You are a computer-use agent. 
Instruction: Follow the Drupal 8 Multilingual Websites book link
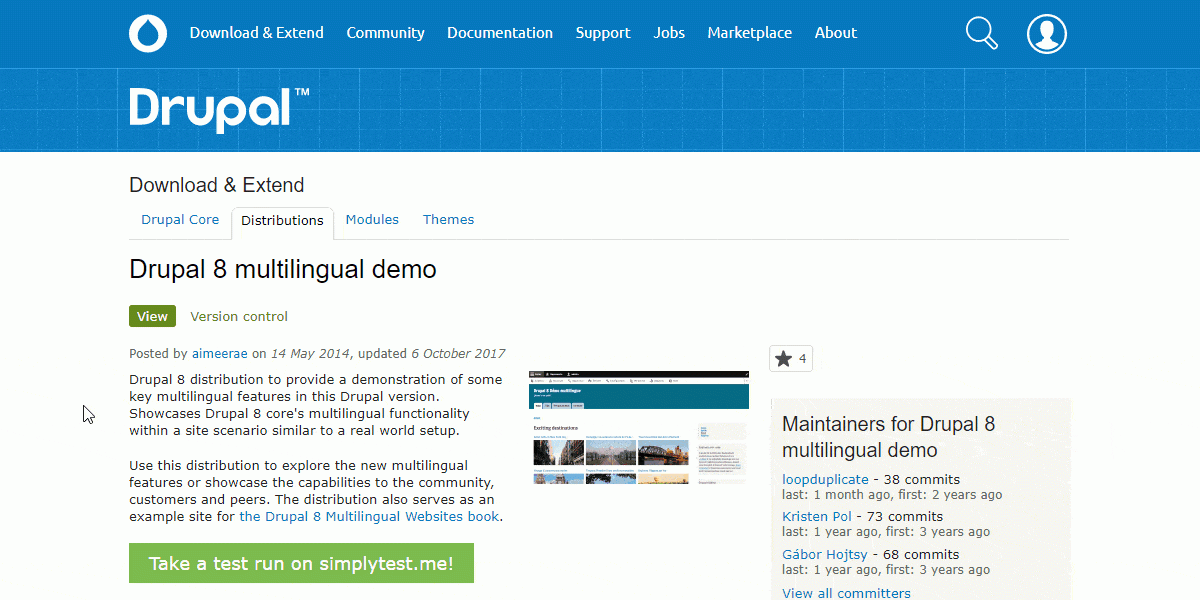click(x=369, y=517)
